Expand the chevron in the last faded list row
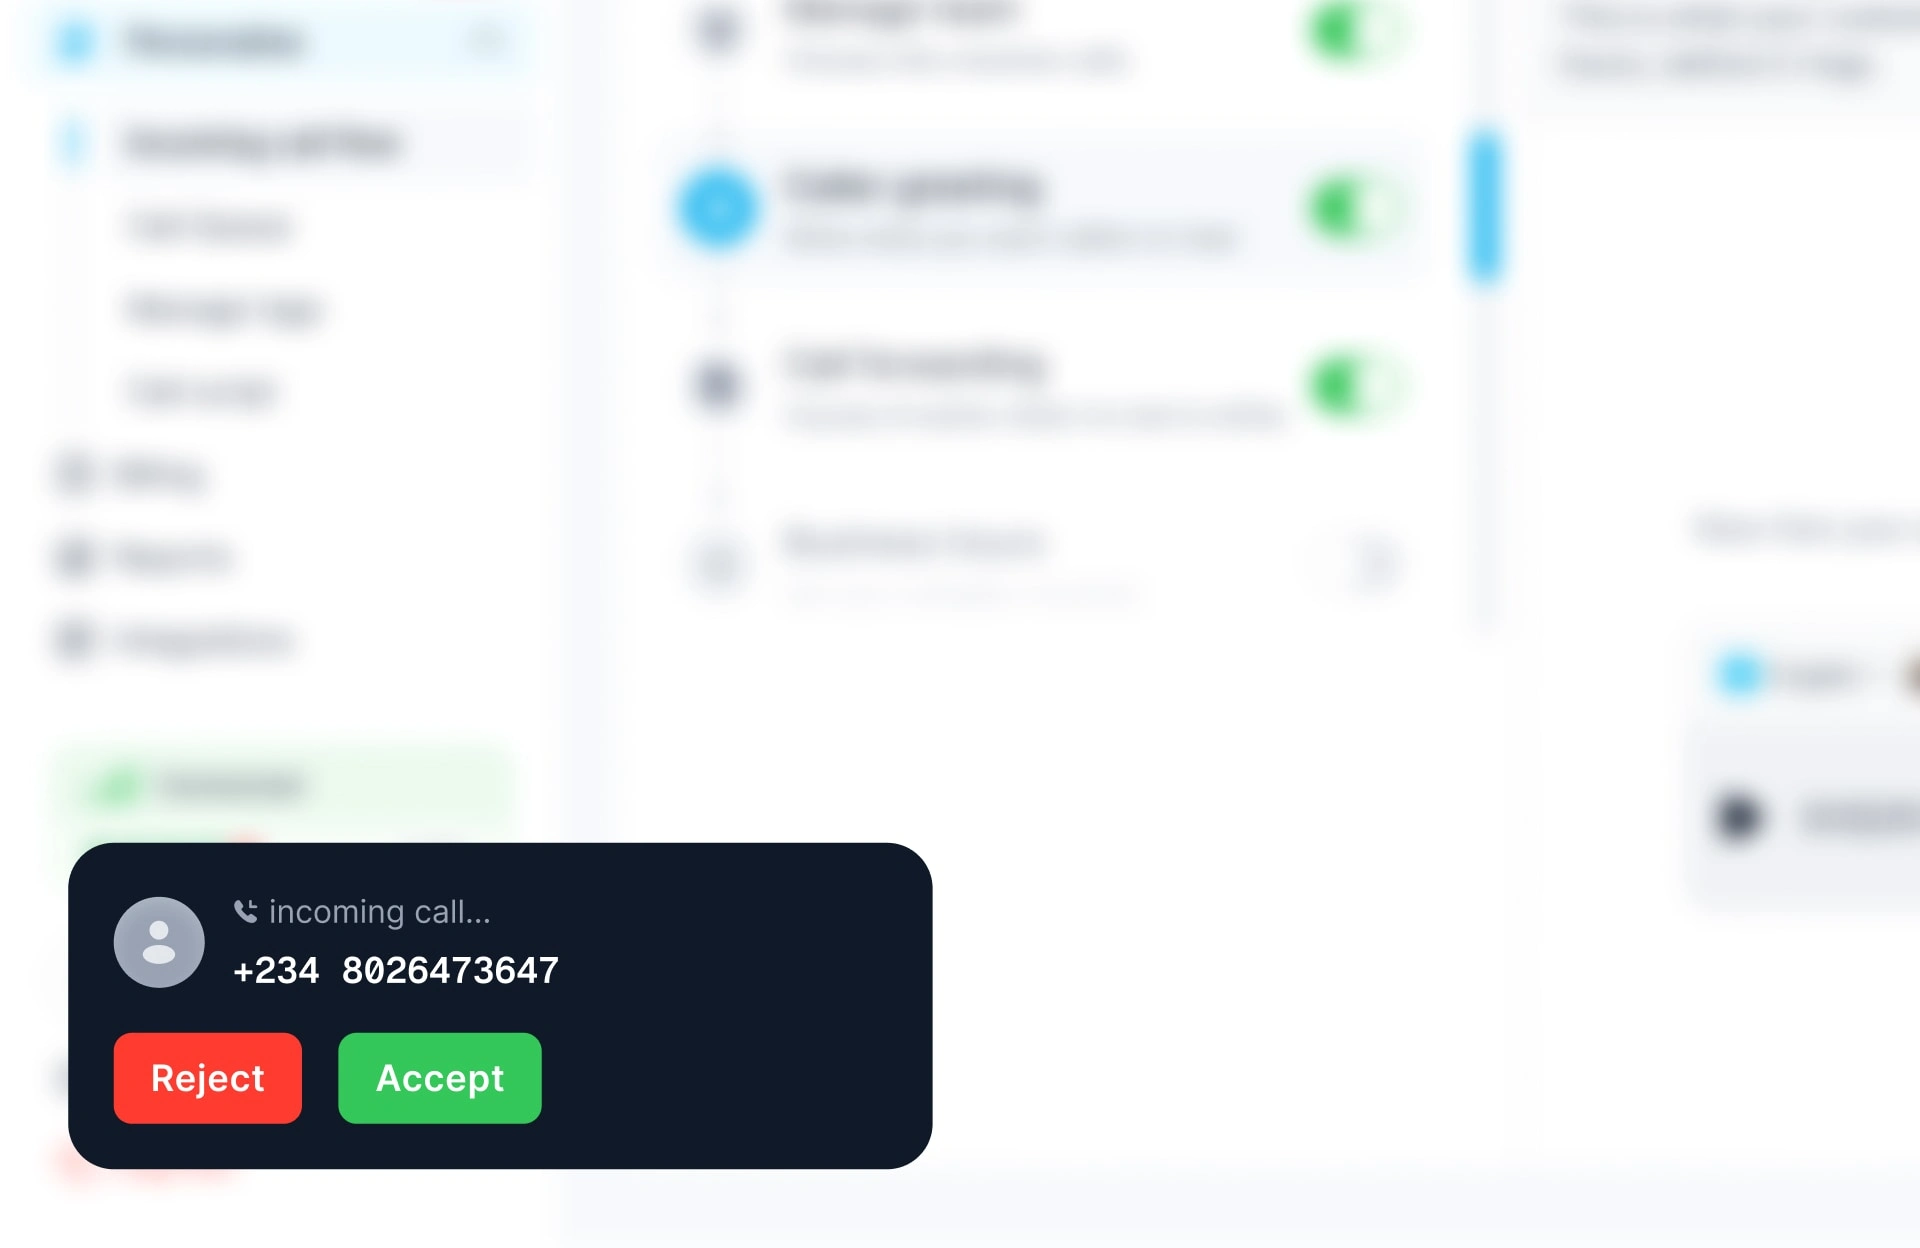Image resolution: width=1920 pixels, height=1248 pixels. coord(1377,563)
